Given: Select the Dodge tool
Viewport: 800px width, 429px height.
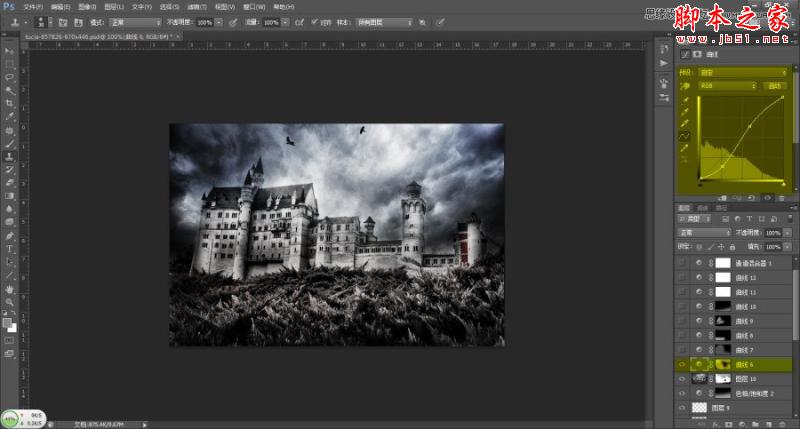Looking at the screenshot, I should 9,222.
